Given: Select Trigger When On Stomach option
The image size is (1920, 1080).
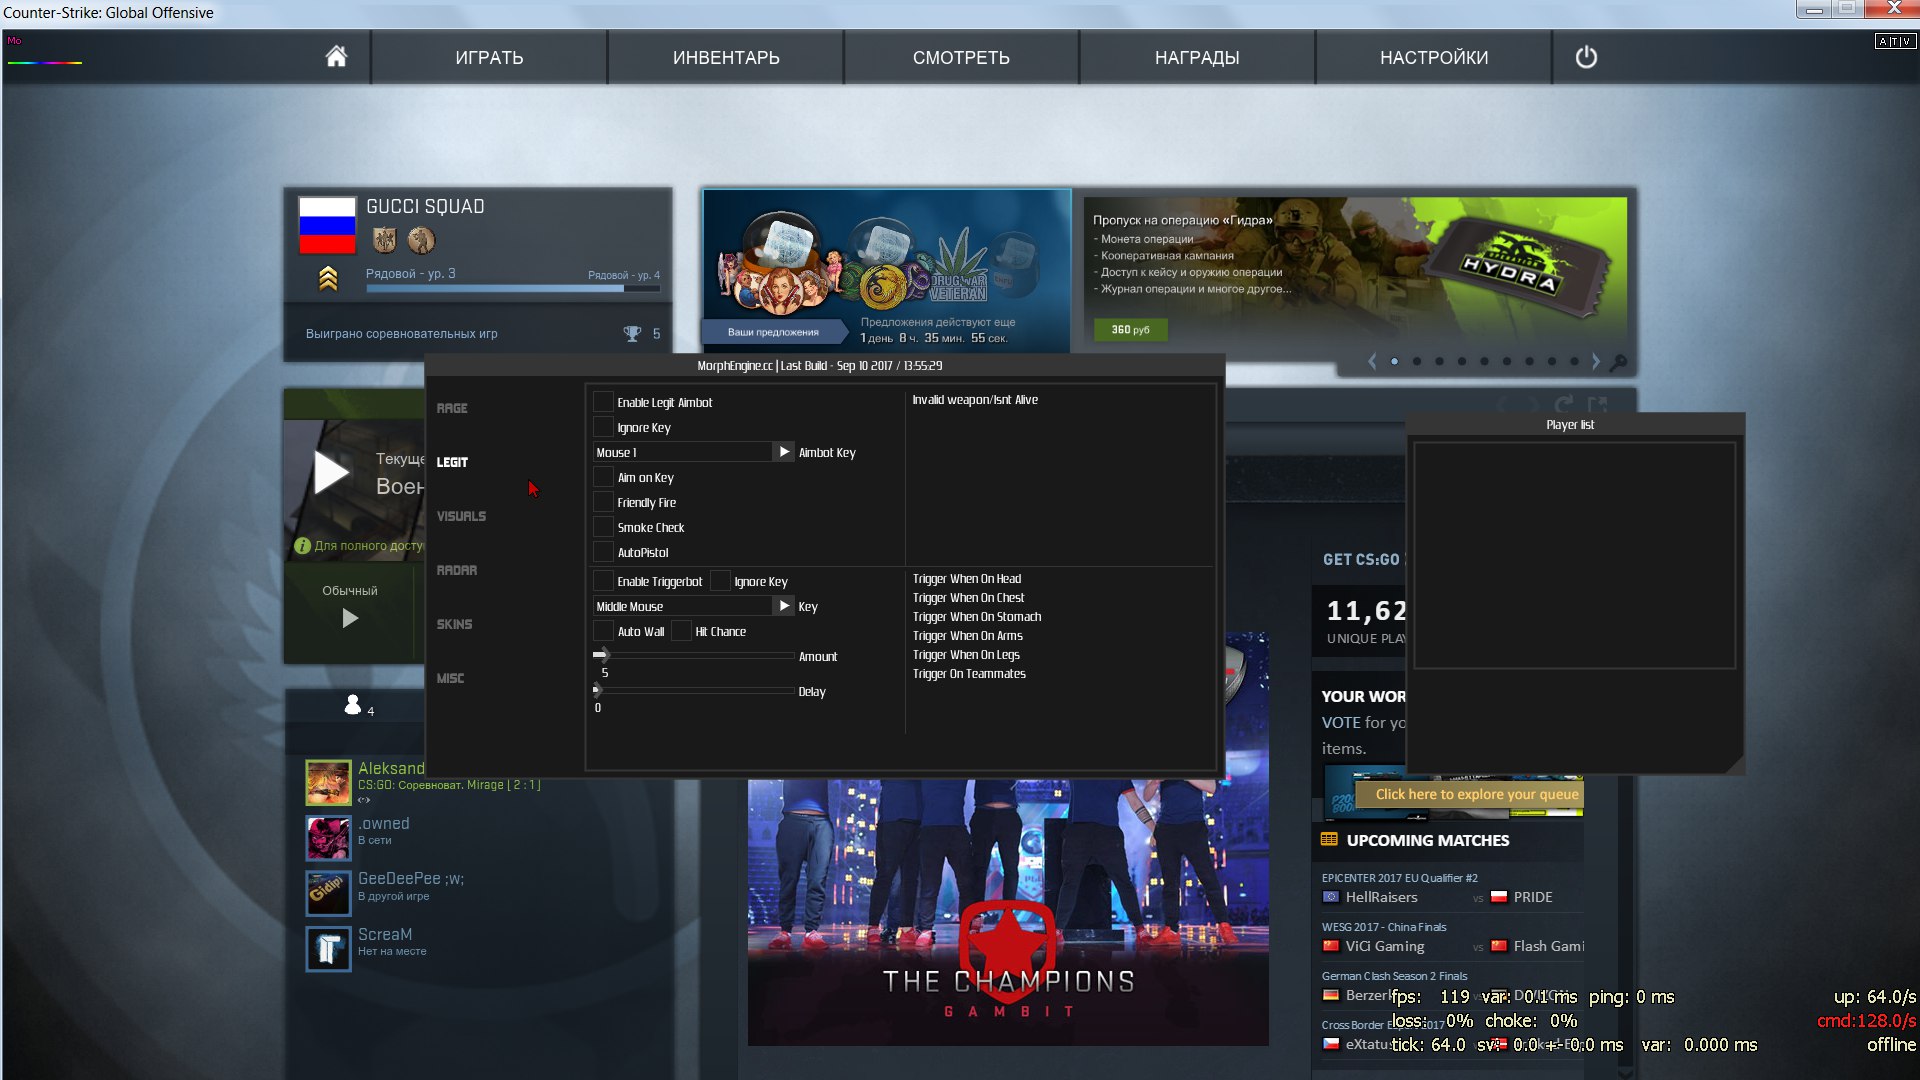Looking at the screenshot, I should point(976,617).
